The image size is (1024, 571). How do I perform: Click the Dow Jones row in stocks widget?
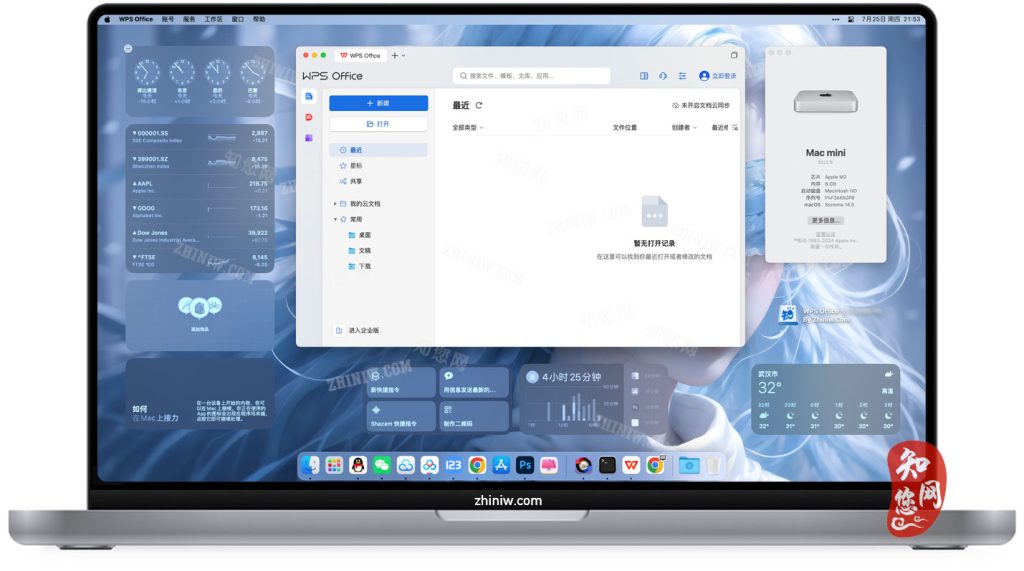[200, 236]
